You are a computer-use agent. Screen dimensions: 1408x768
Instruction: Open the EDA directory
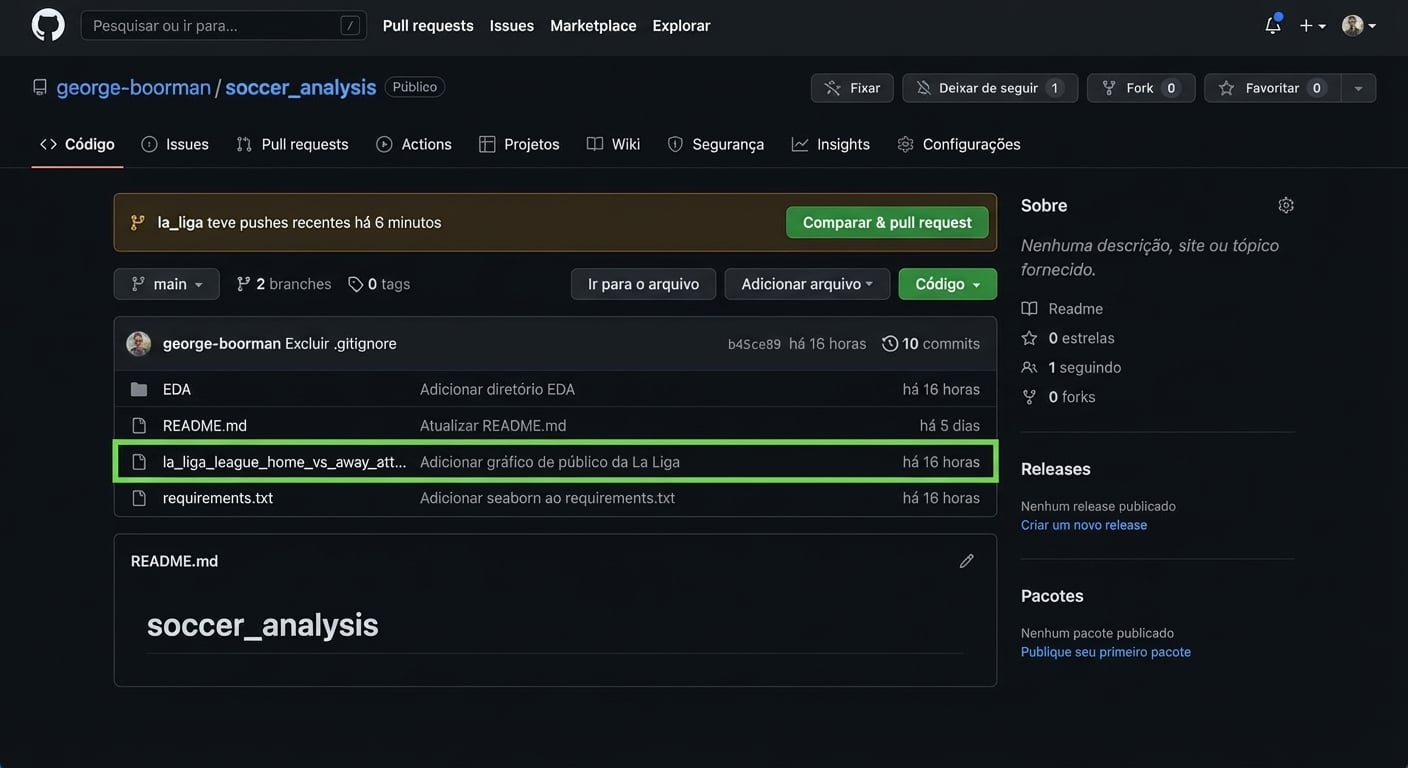(x=177, y=389)
